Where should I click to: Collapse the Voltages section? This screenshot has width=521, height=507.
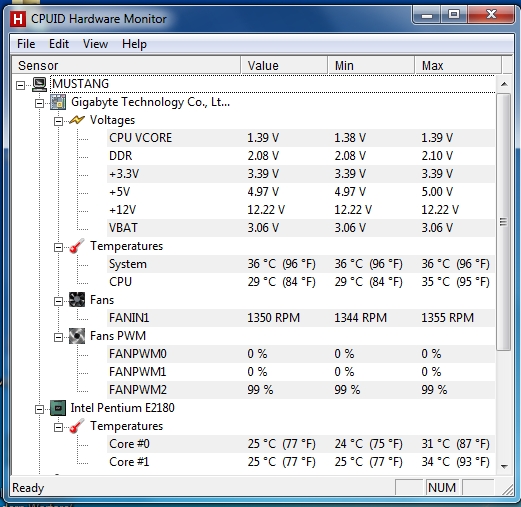coord(58,121)
